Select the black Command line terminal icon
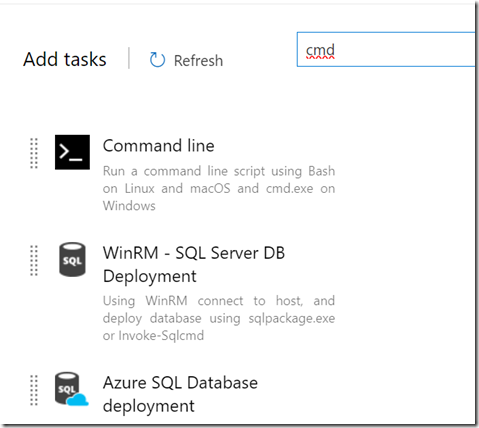The width and height of the screenshot is (479, 428). (72, 152)
